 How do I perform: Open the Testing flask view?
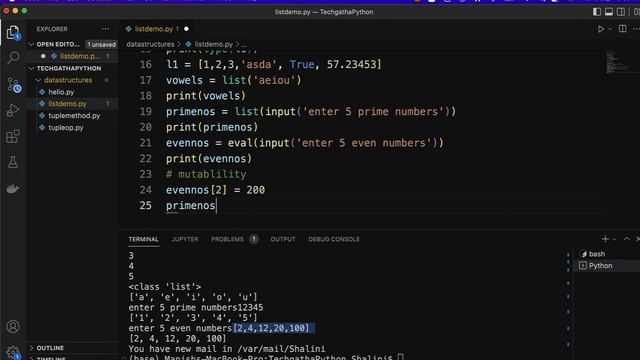click(13, 162)
